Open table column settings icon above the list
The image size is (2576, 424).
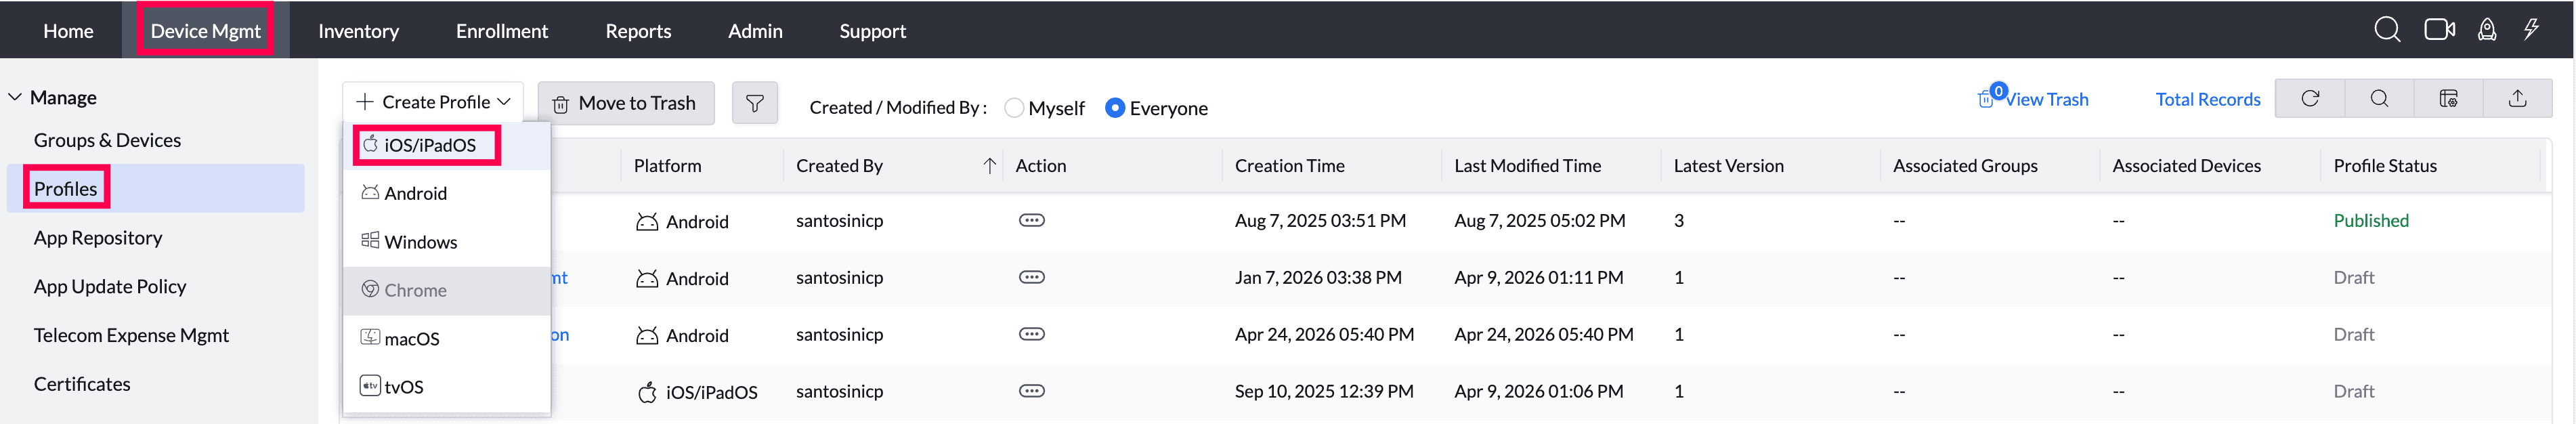pyautogui.click(x=2448, y=98)
